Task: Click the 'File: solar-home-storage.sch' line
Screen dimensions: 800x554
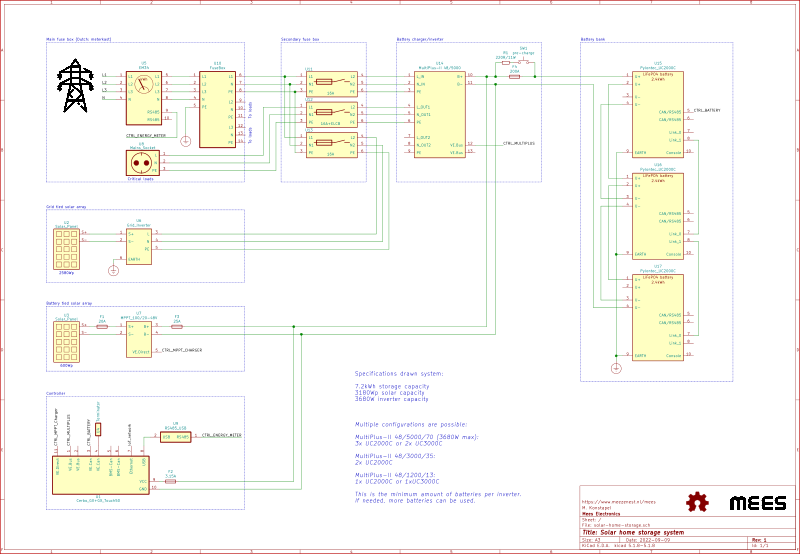Action: click(x=616, y=524)
